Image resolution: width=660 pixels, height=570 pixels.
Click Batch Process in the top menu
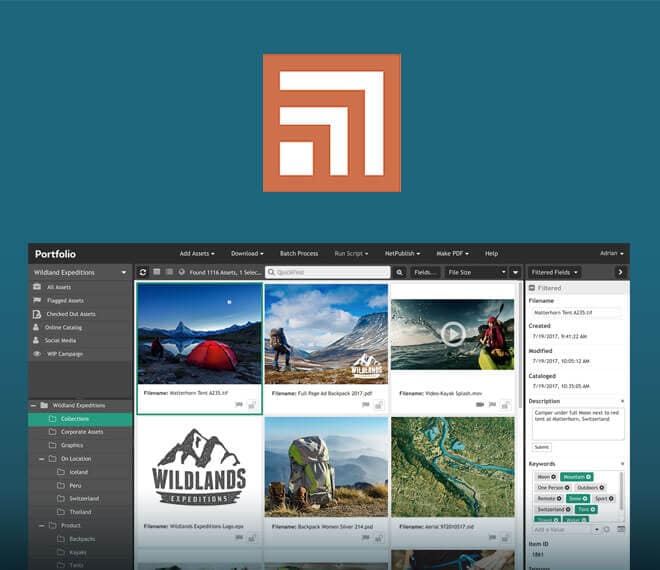[299, 253]
